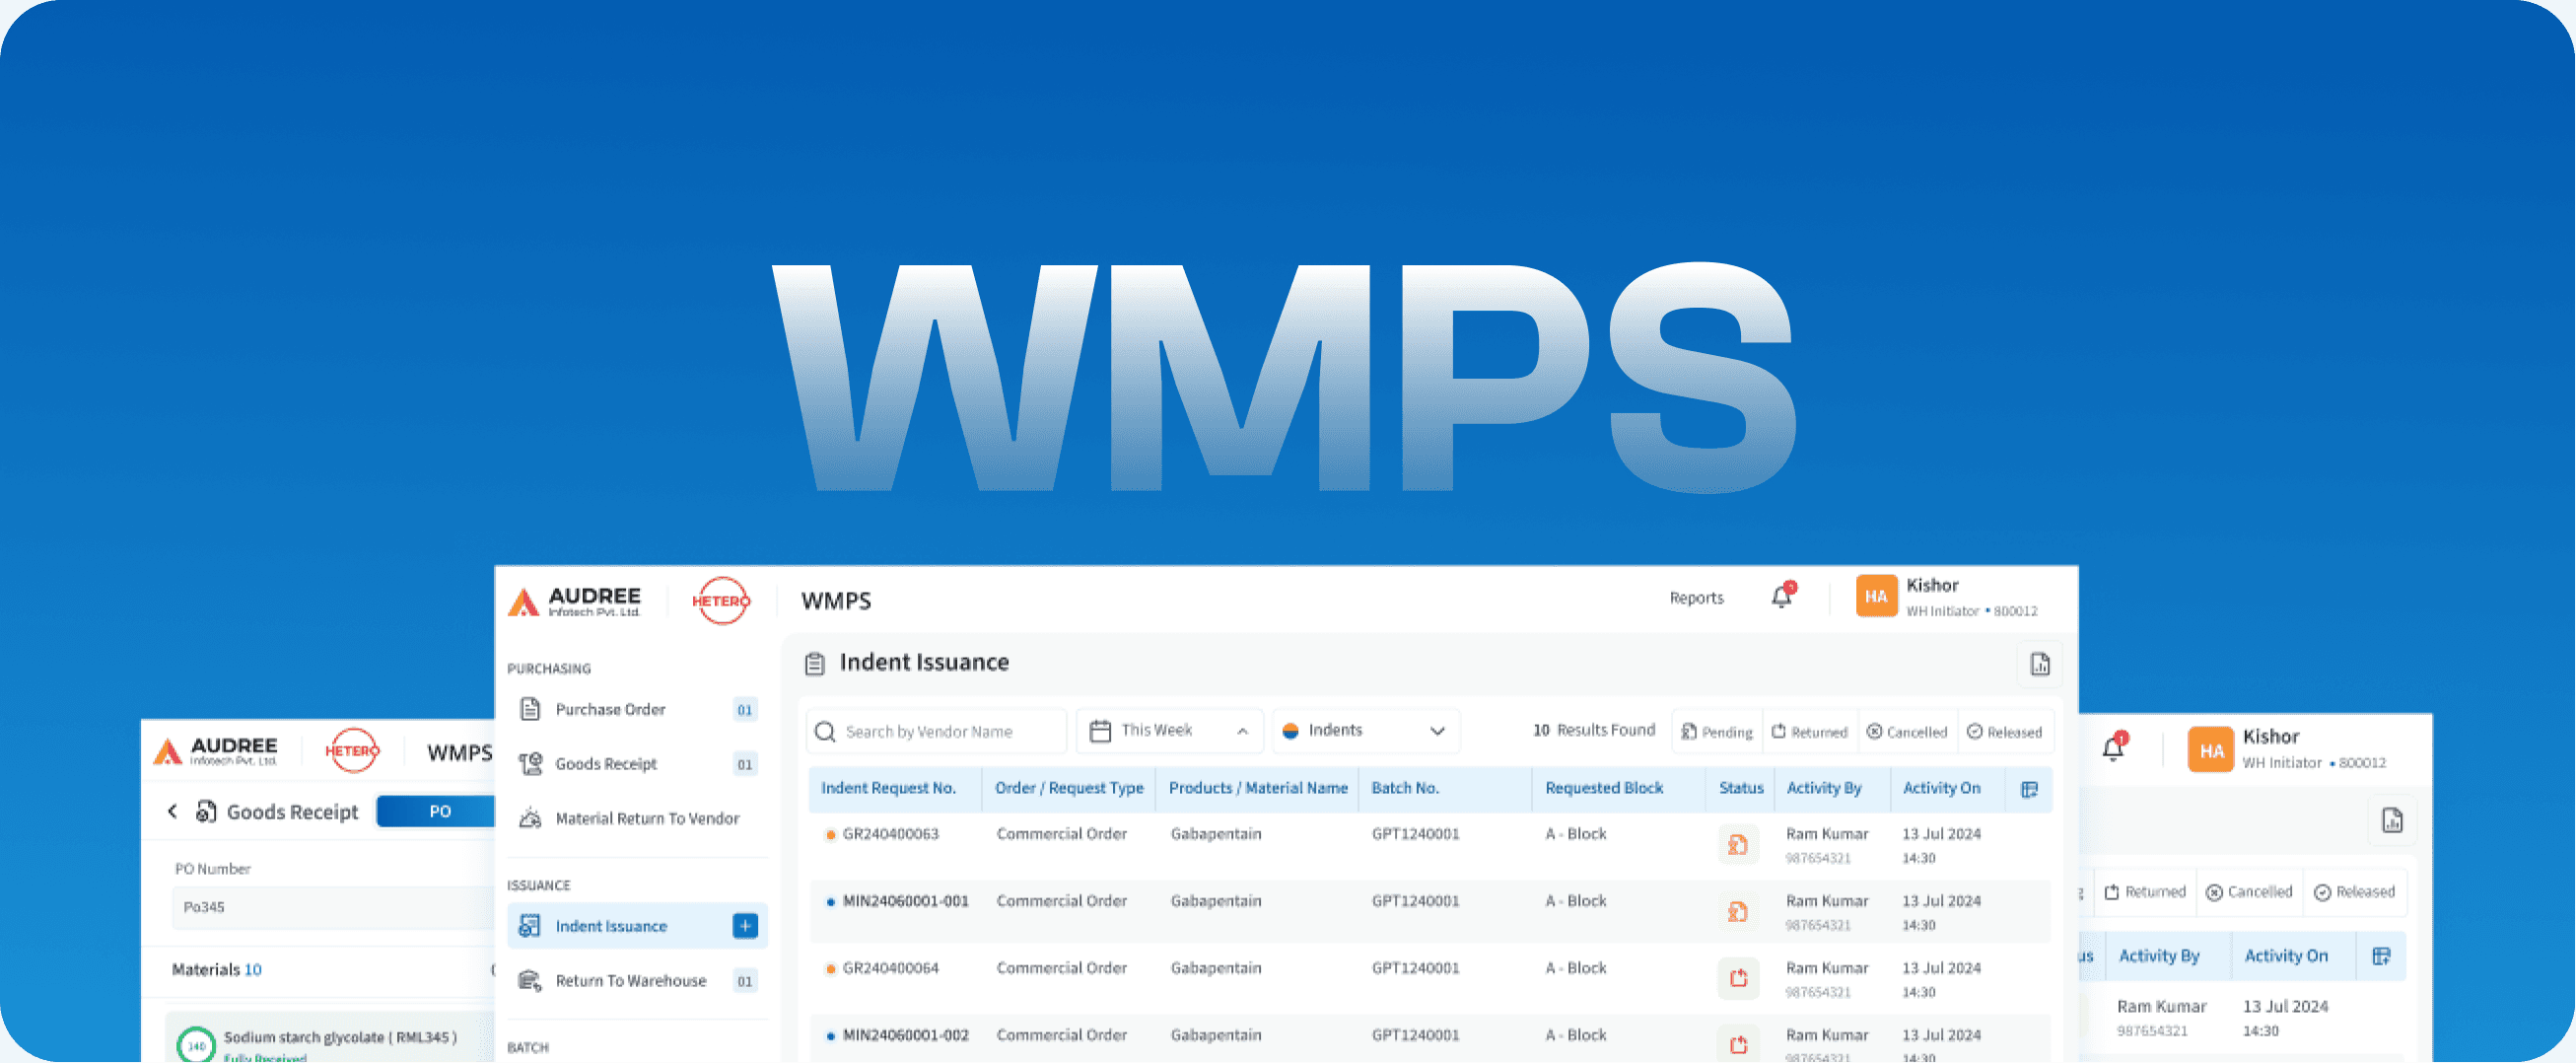Click the Indent Issuance page title icon
Viewport: 2576px width, 1063px height.
815,664
